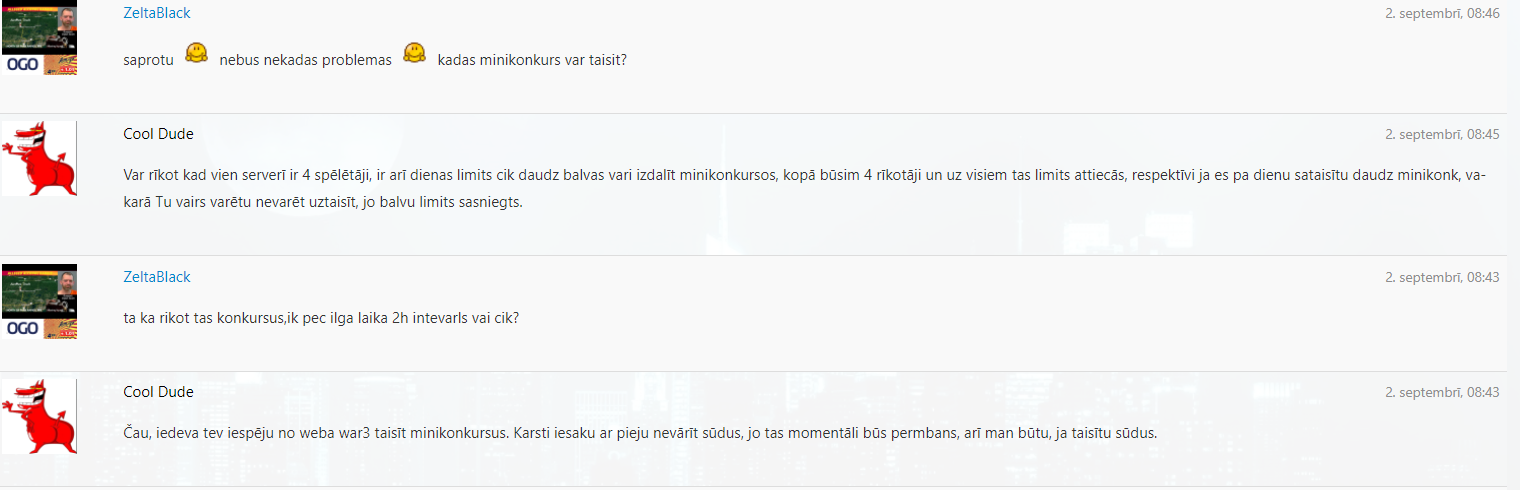Click the "2. septembrī, 08:45" timestamp
This screenshot has width=1520, height=490.
tap(1442, 134)
